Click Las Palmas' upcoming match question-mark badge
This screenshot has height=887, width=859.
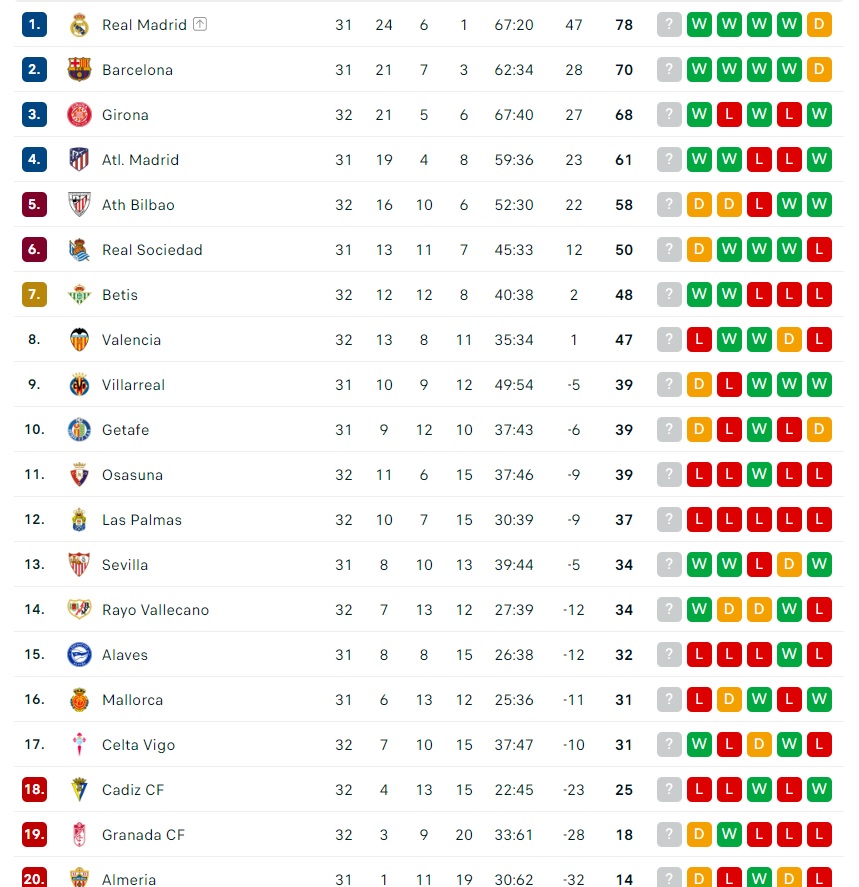[669, 519]
